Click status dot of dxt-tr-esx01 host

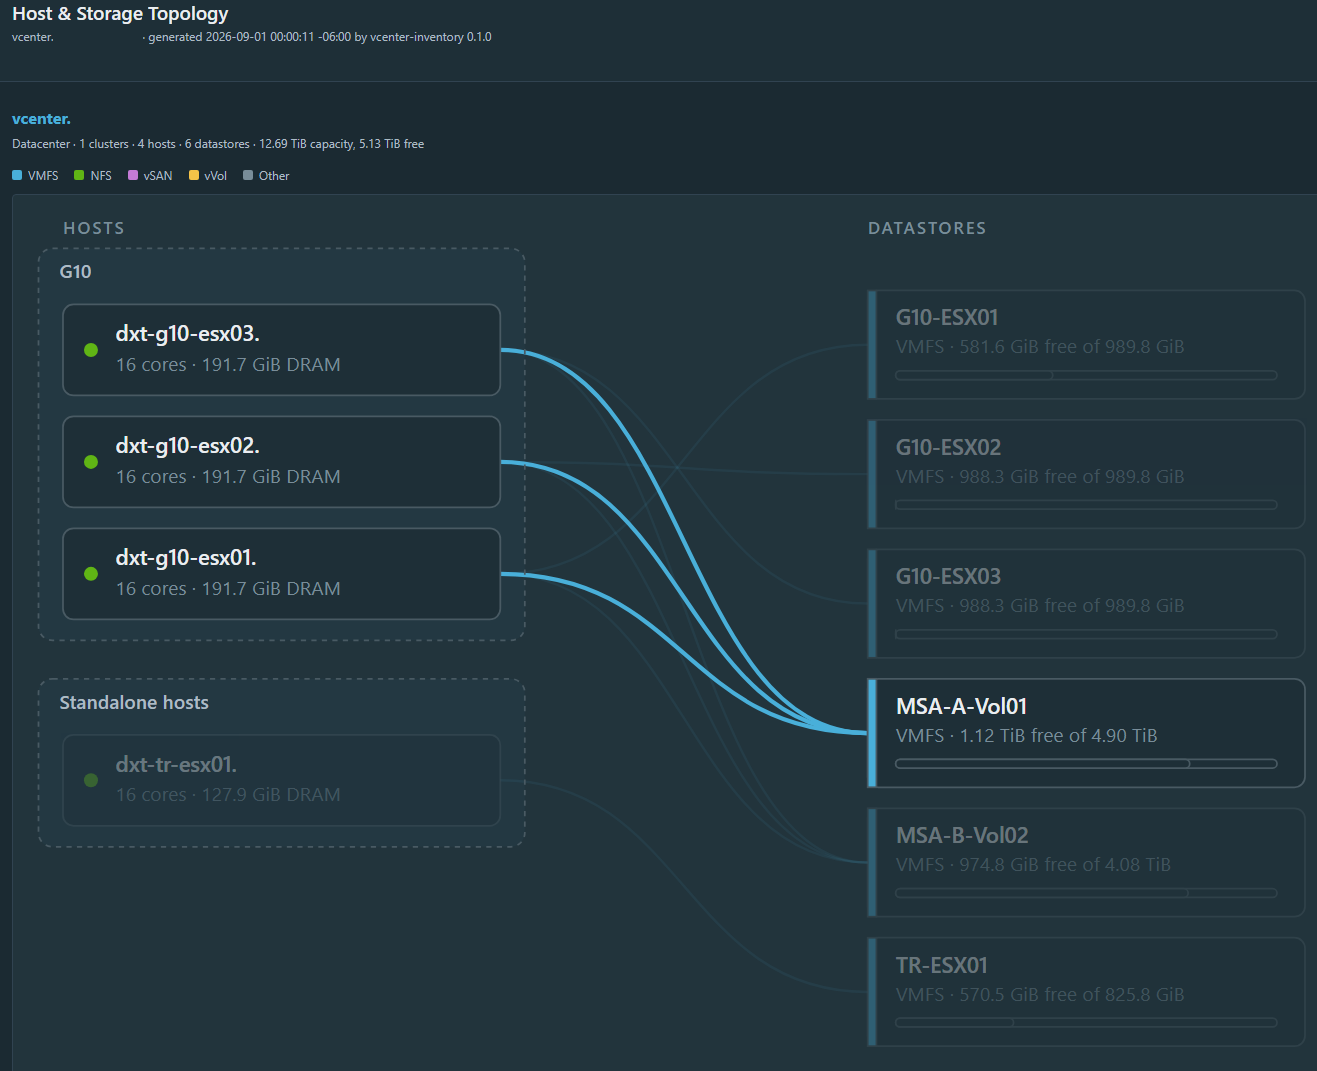point(91,780)
